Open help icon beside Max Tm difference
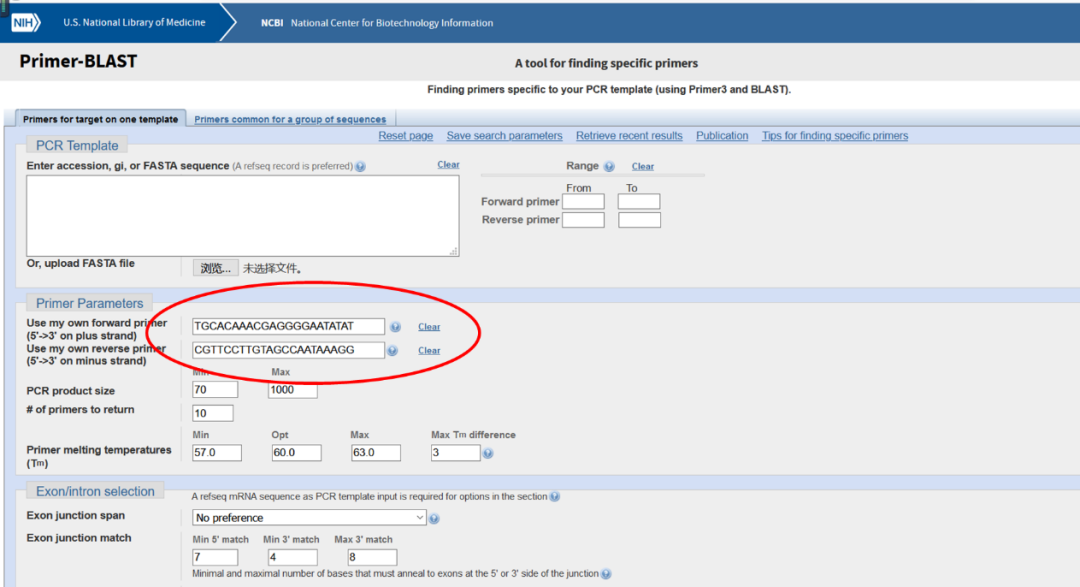1080x587 pixels. tap(488, 453)
